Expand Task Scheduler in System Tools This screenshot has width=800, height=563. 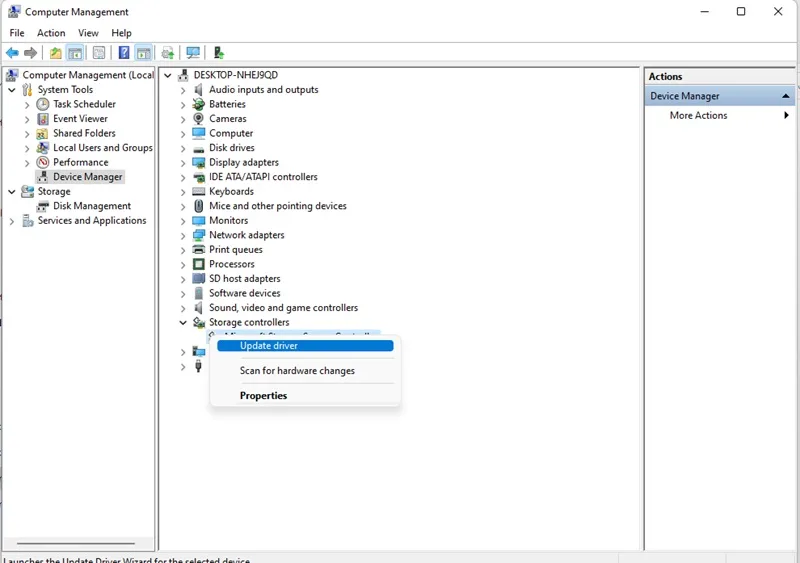pyautogui.click(x=27, y=105)
